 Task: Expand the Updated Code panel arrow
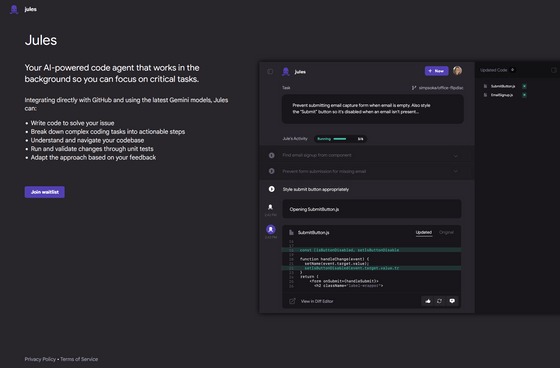click(512, 70)
